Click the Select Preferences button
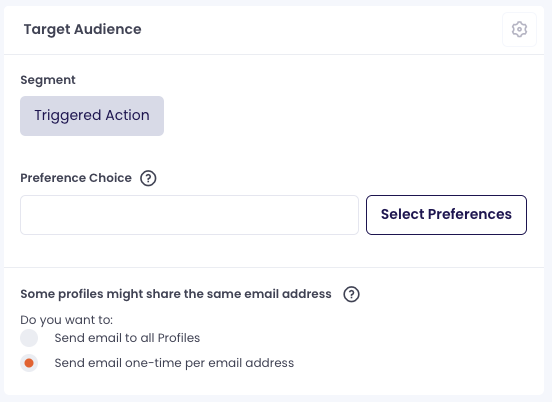The image size is (552, 402). [x=446, y=215]
